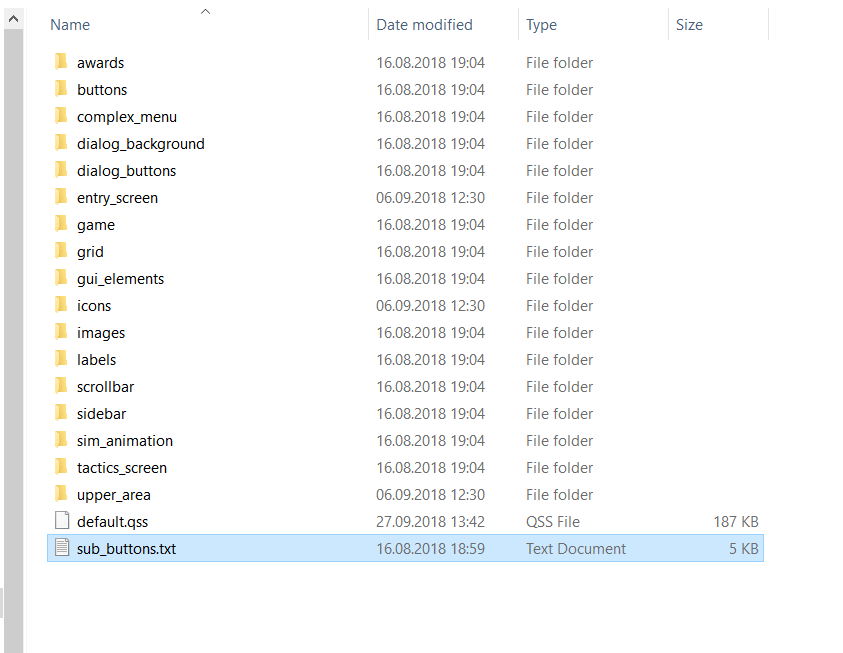Sort files by the Name column header
Viewport: 843px width, 653px height.
pyautogui.click(x=70, y=25)
